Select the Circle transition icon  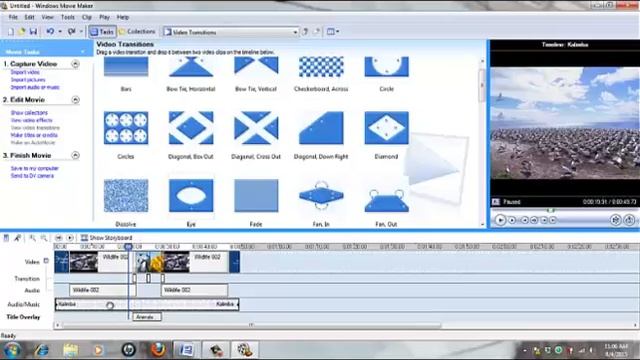(387, 67)
